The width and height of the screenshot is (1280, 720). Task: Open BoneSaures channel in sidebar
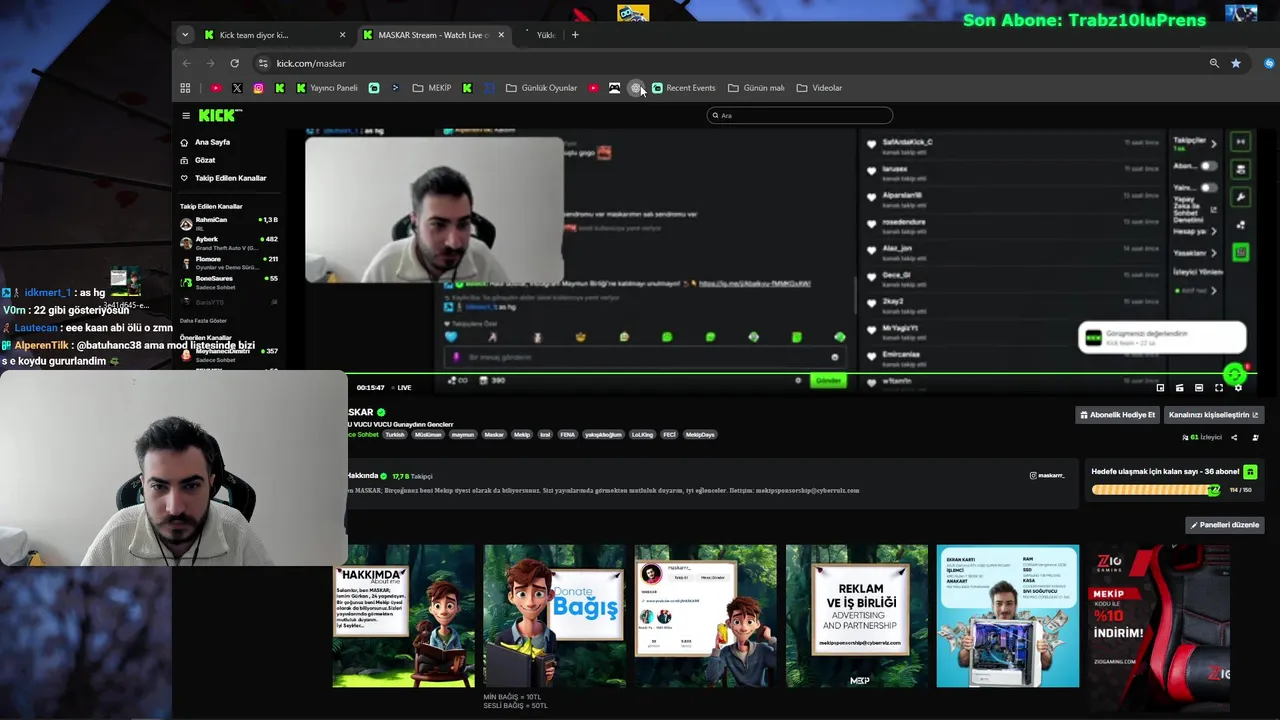pos(229,282)
